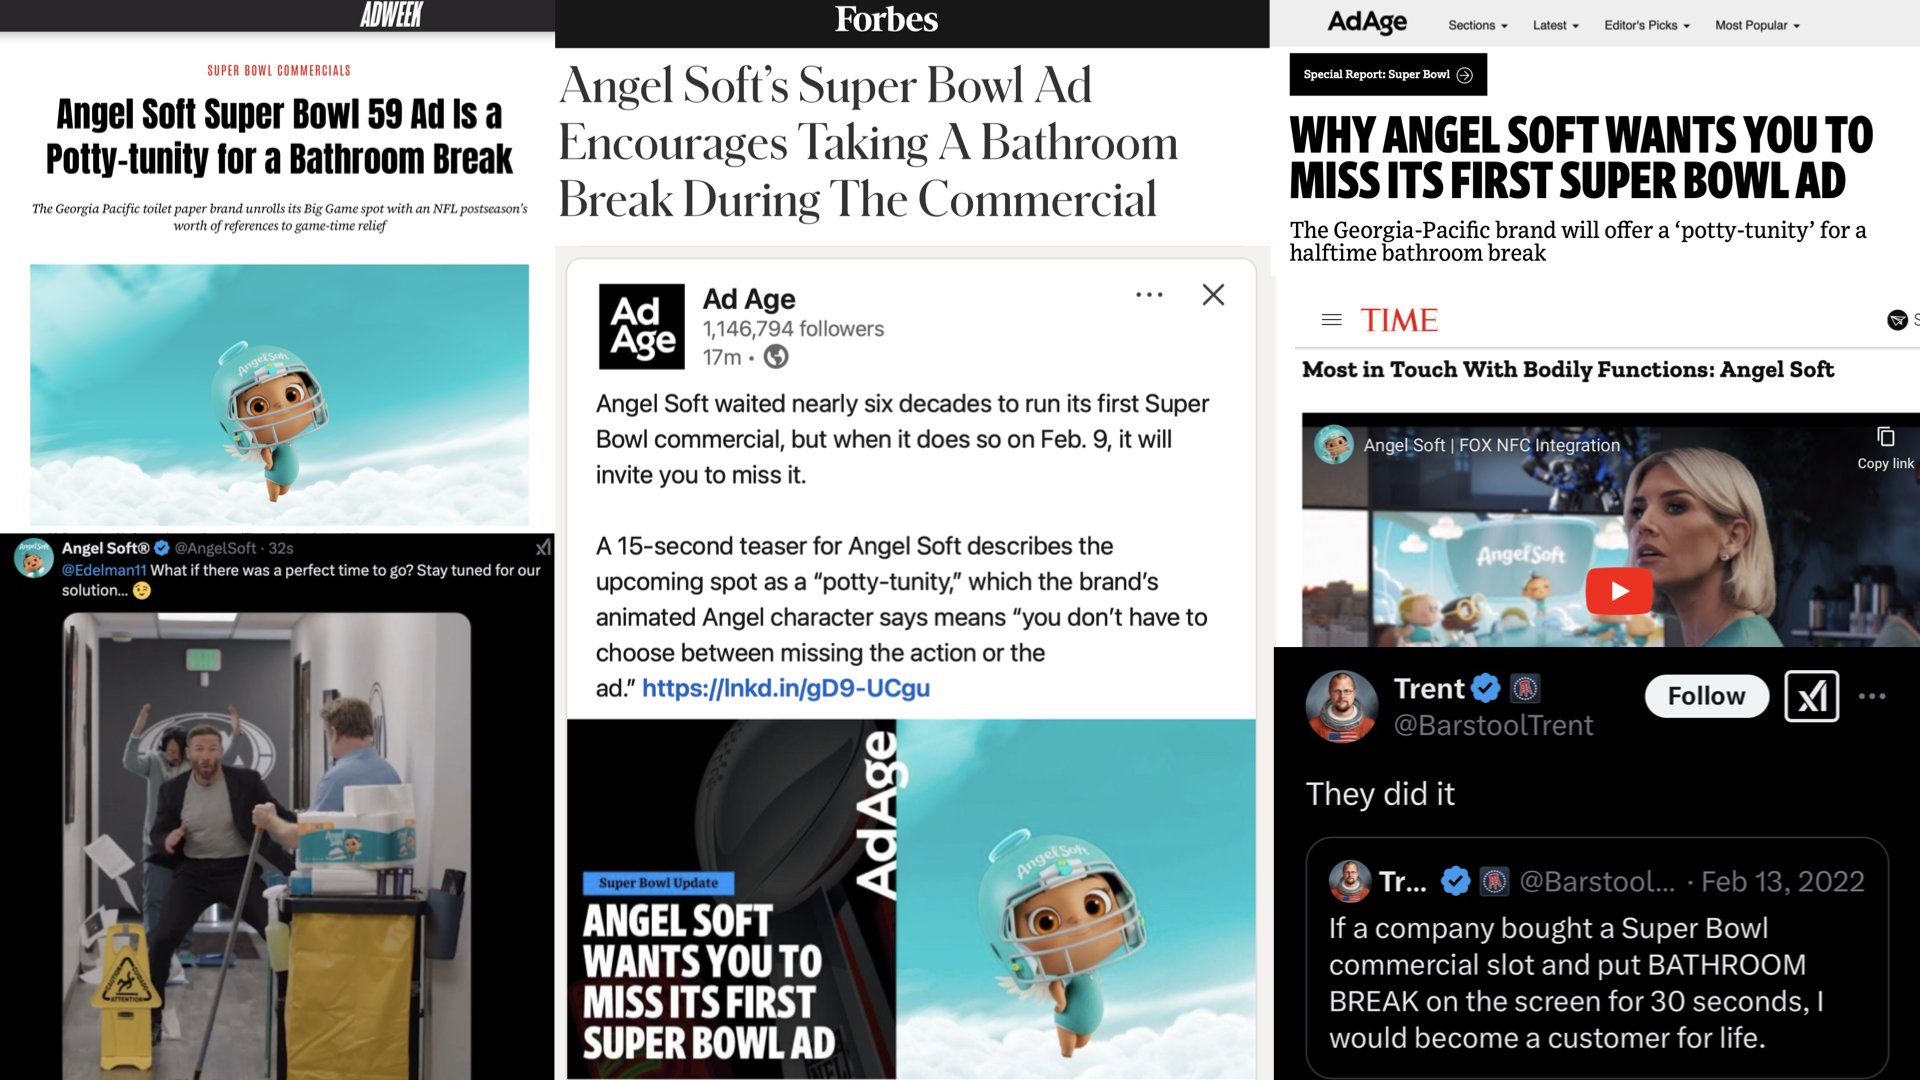The image size is (1920, 1080).
Task: Click the @Edelman11 mention in tweet
Action: [104, 570]
